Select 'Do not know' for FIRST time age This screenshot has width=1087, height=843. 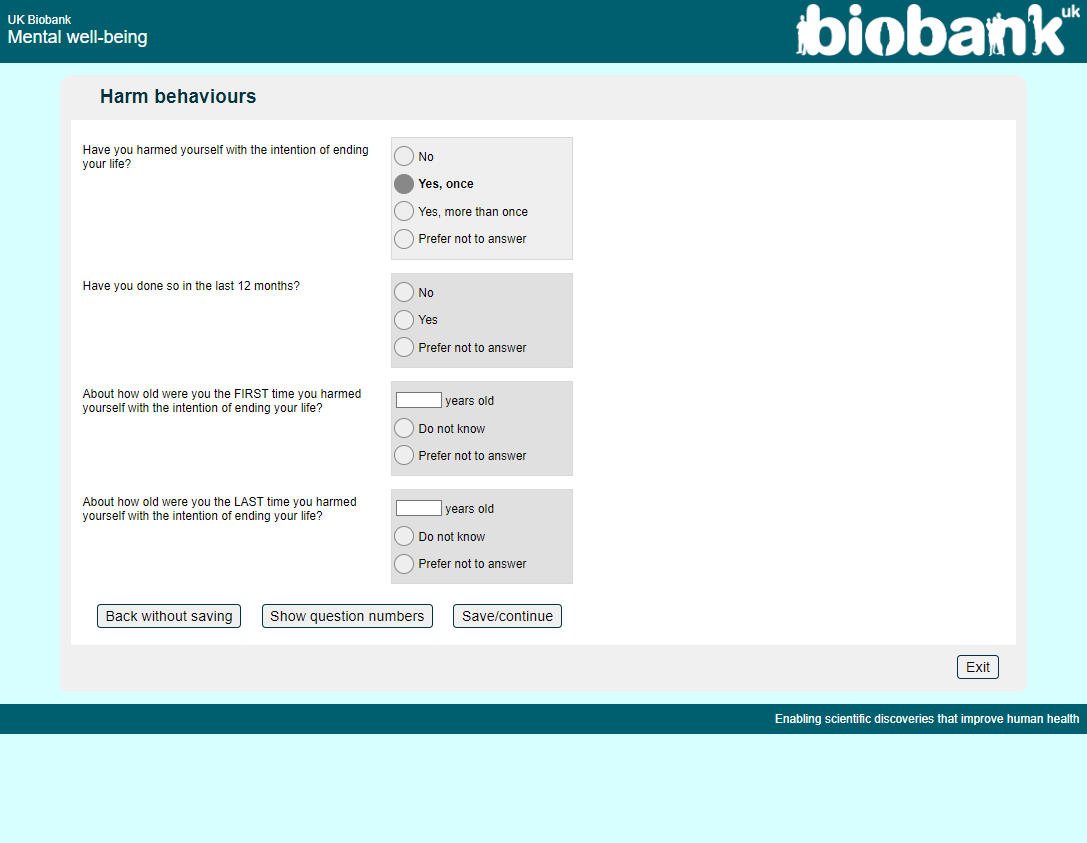[404, 428]
